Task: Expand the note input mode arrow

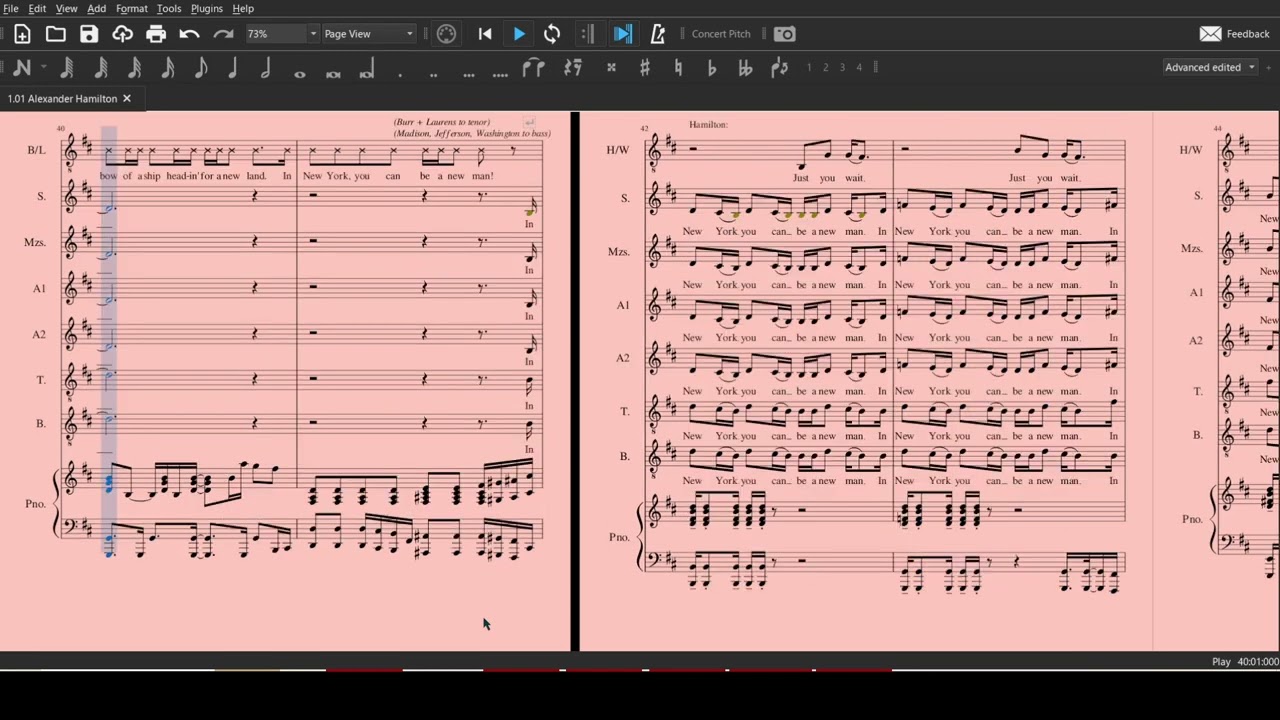Action: [x=44, y=68]
